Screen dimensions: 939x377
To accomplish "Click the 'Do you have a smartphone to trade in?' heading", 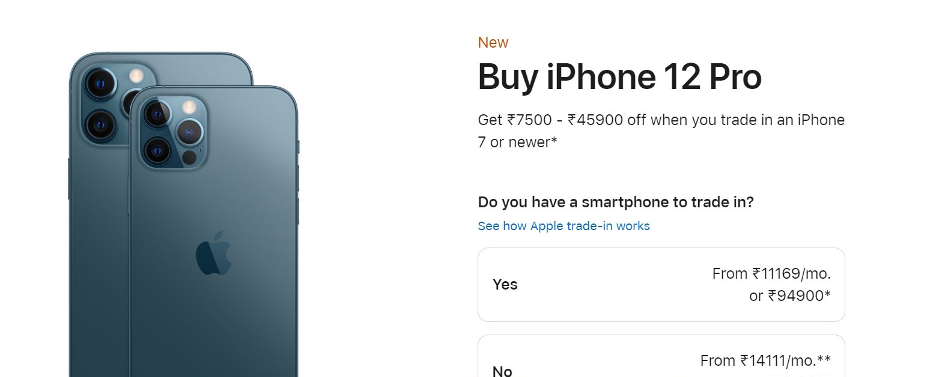I will [x=616, y=202].
